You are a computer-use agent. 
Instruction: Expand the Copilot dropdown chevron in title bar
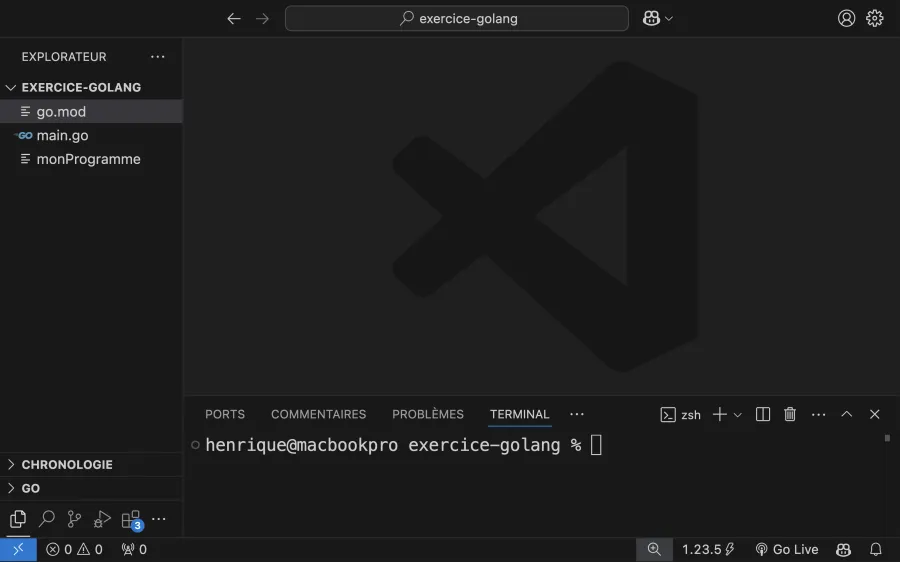[x=669, y=19]
